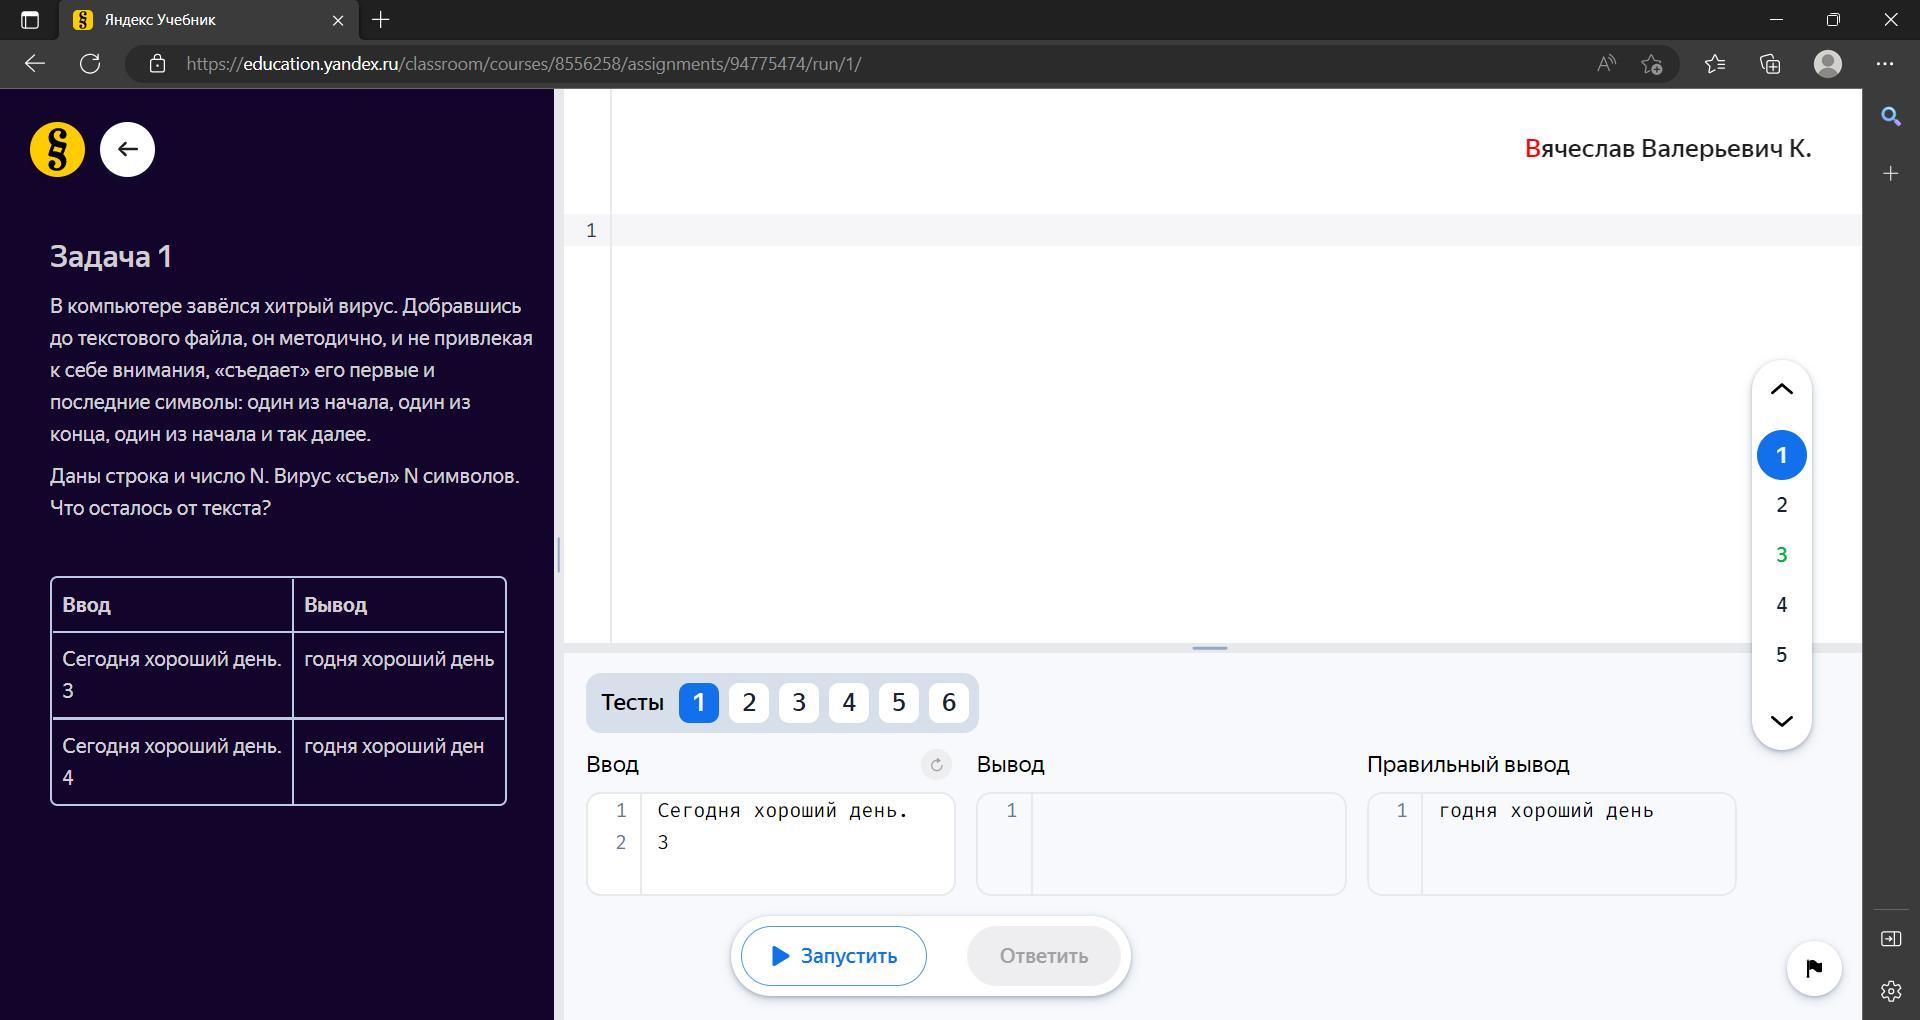Viewport: 1920px width, 1020px height.
Task: Go to previous task with up chevron
Action: (1781, 390)
